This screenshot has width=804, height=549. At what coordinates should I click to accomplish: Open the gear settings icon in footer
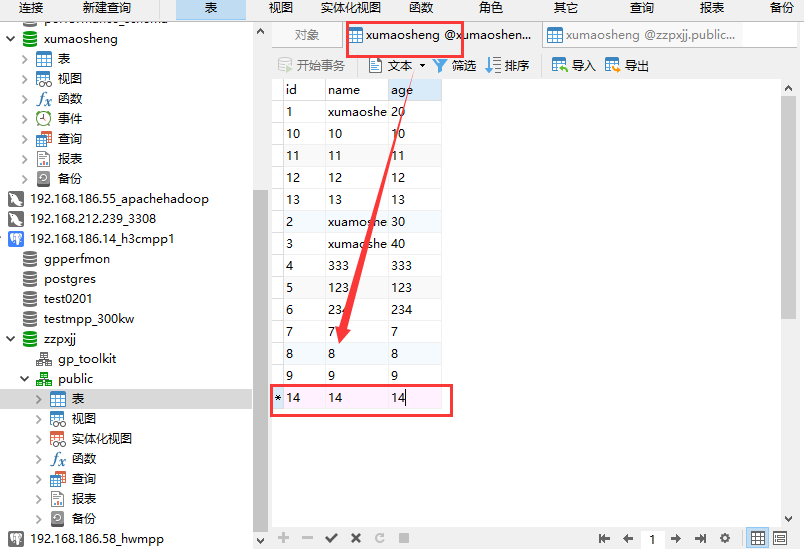725,538
